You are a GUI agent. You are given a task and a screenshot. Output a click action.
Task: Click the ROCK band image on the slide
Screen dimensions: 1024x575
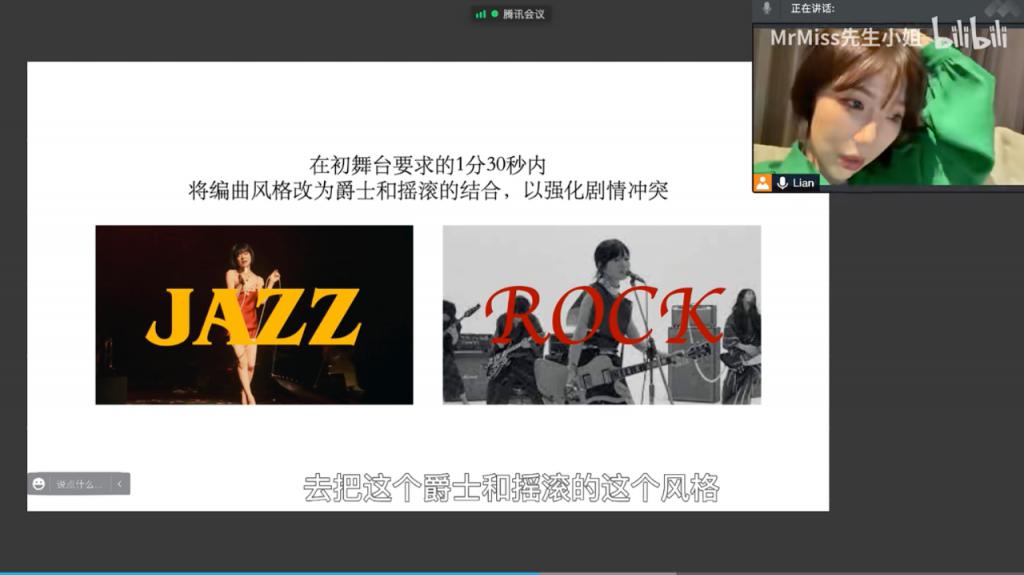pos(601,315)
